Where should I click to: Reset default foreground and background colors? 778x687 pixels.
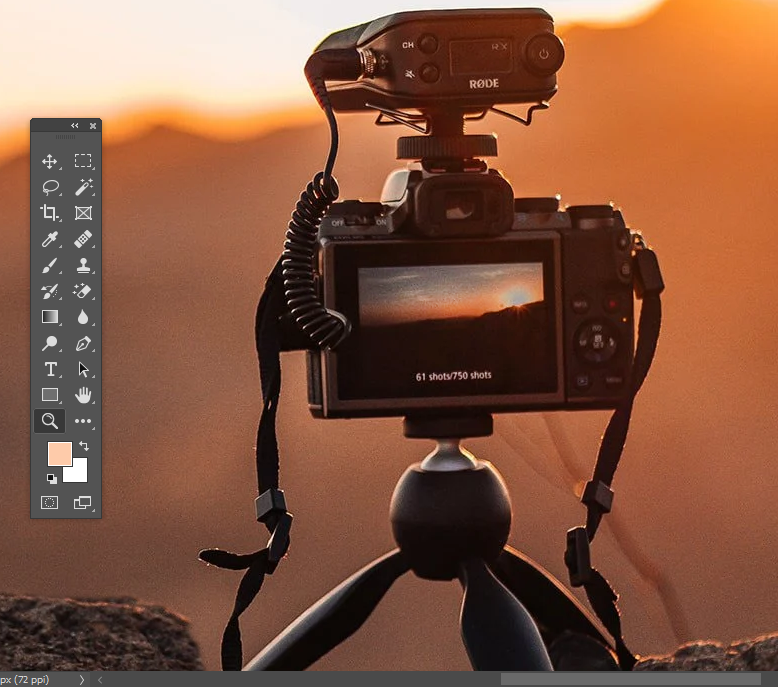tap(52, 478)
